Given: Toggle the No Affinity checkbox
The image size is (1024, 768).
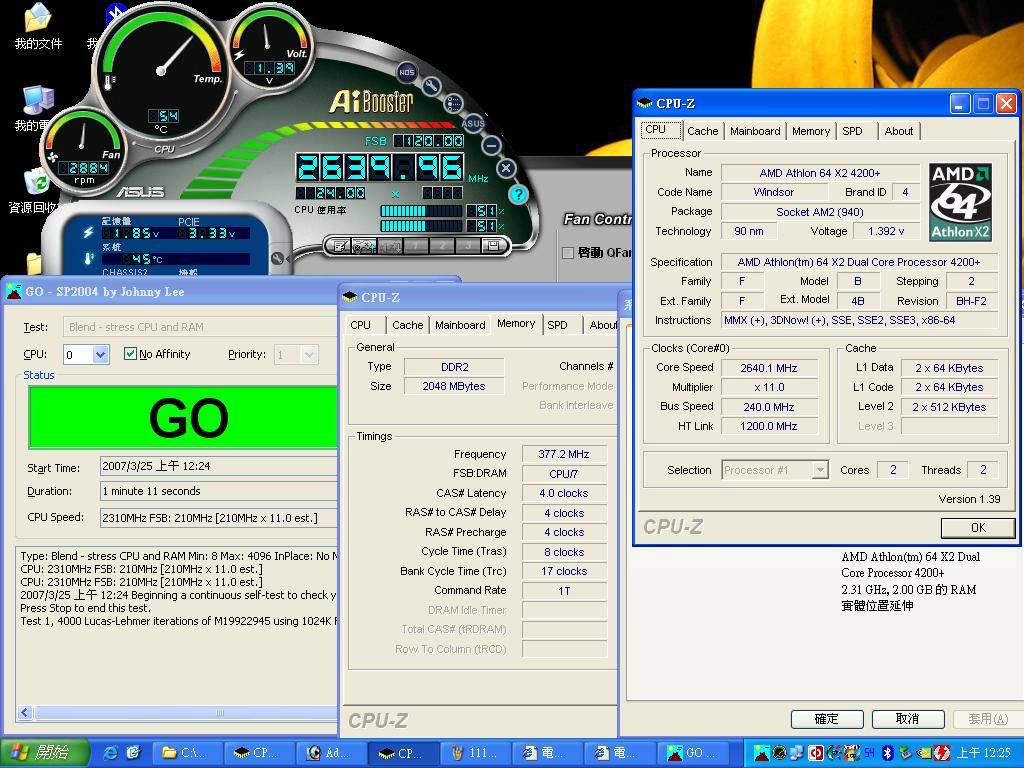Looking at the screenshot, I should coord(130,354).
